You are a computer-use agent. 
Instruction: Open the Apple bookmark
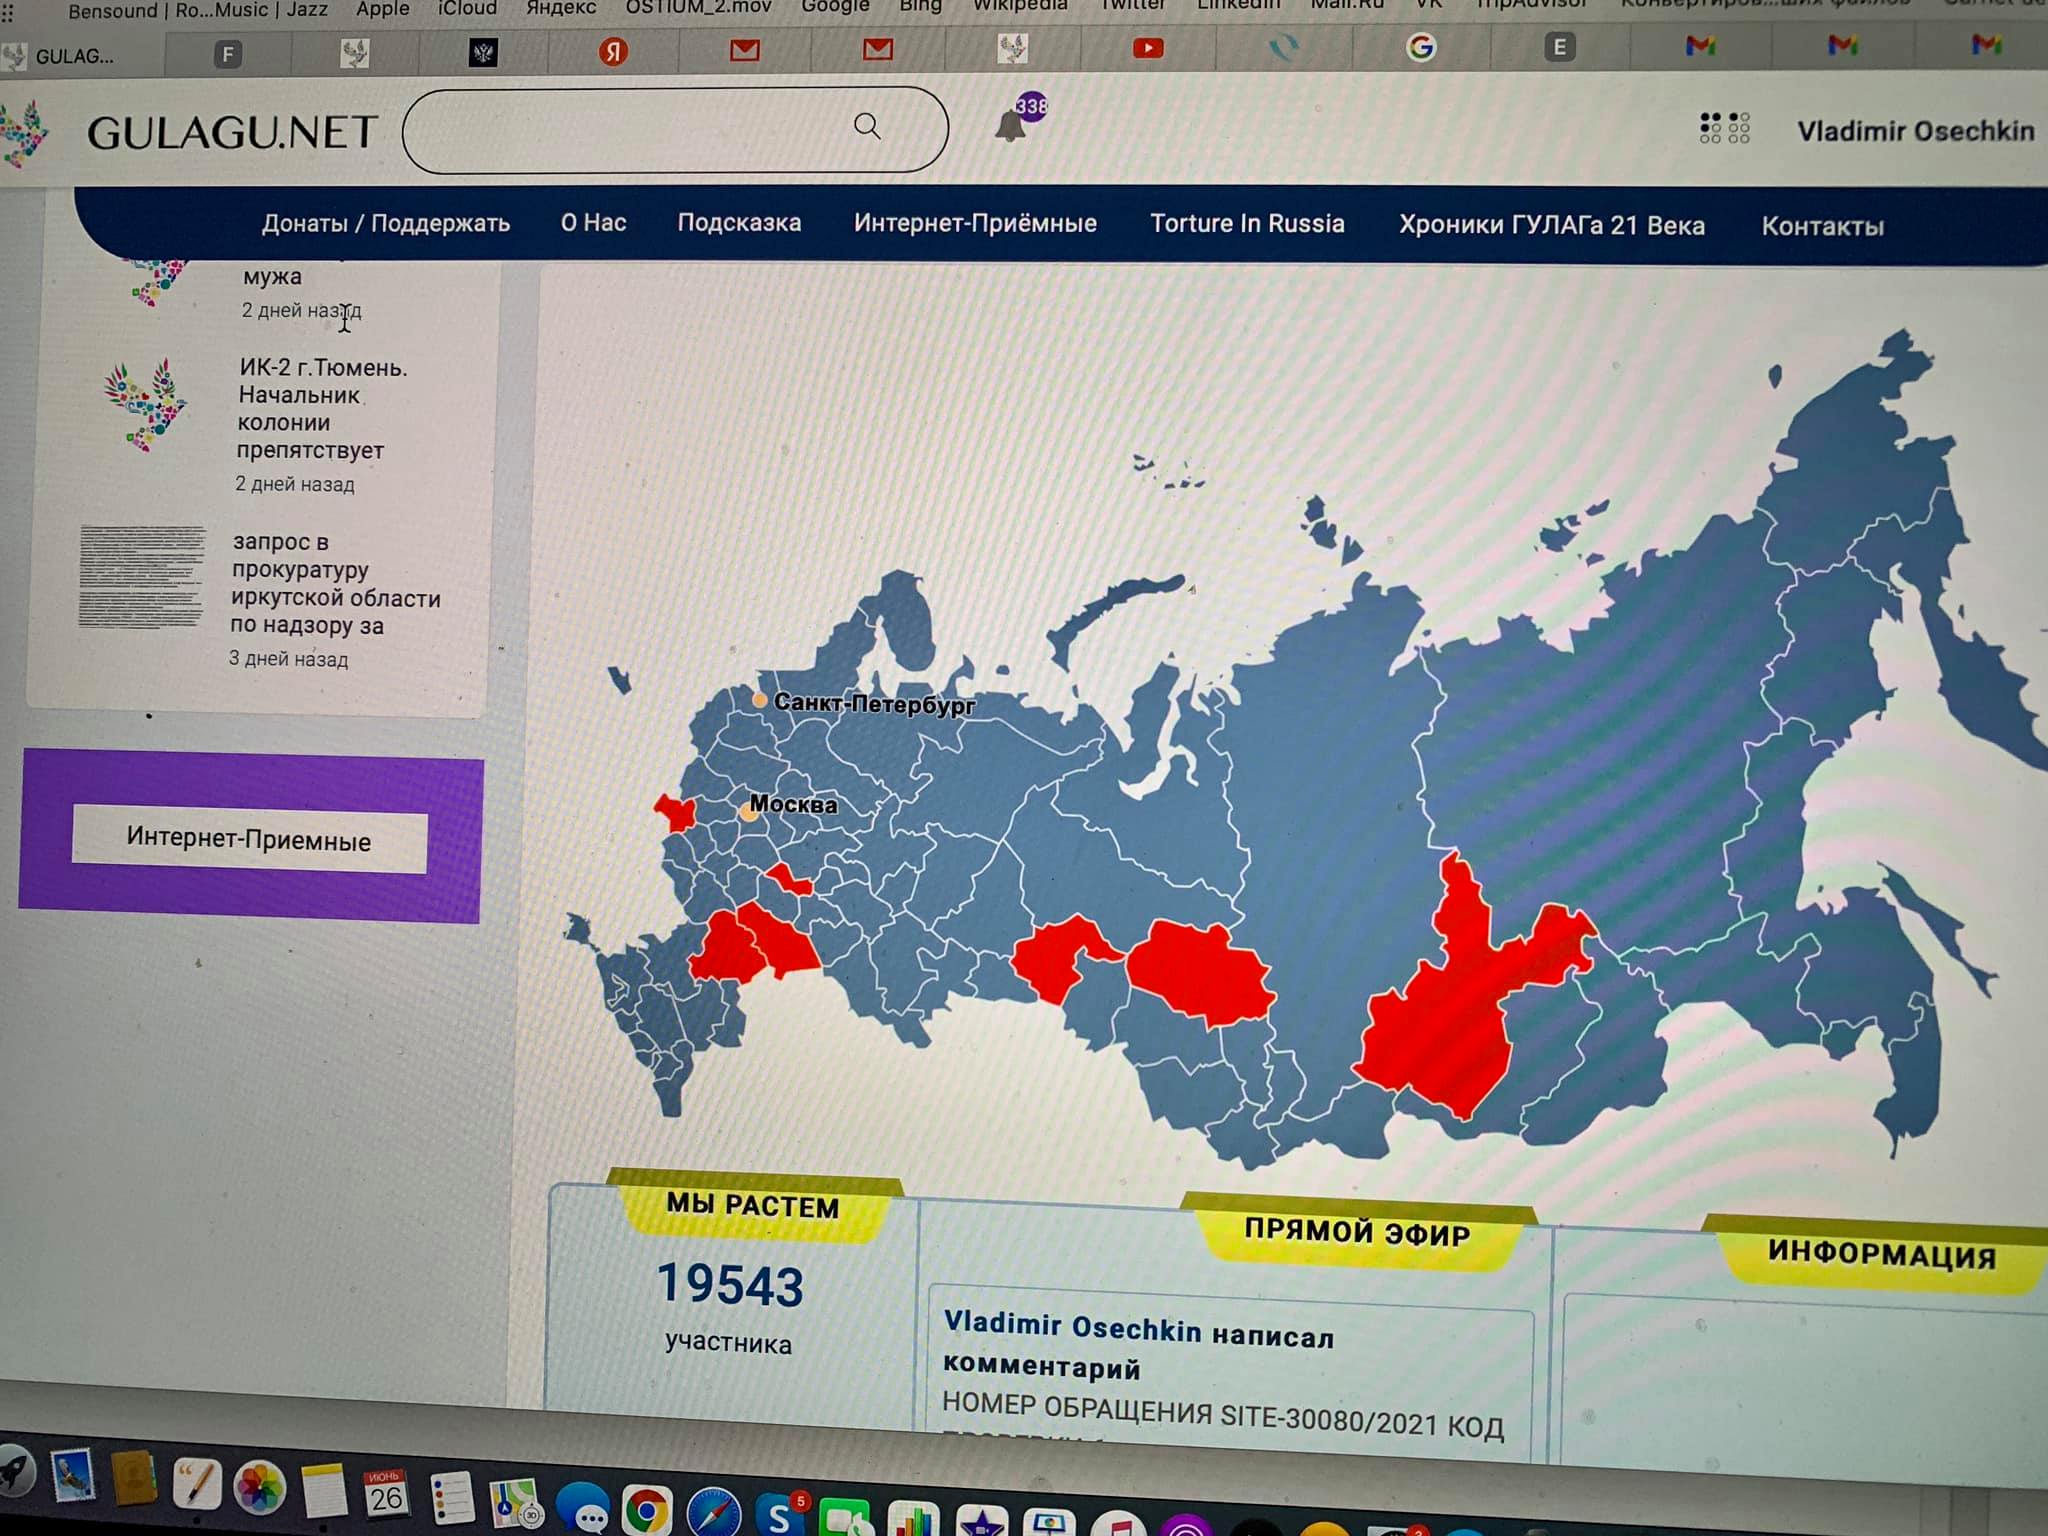383,9
